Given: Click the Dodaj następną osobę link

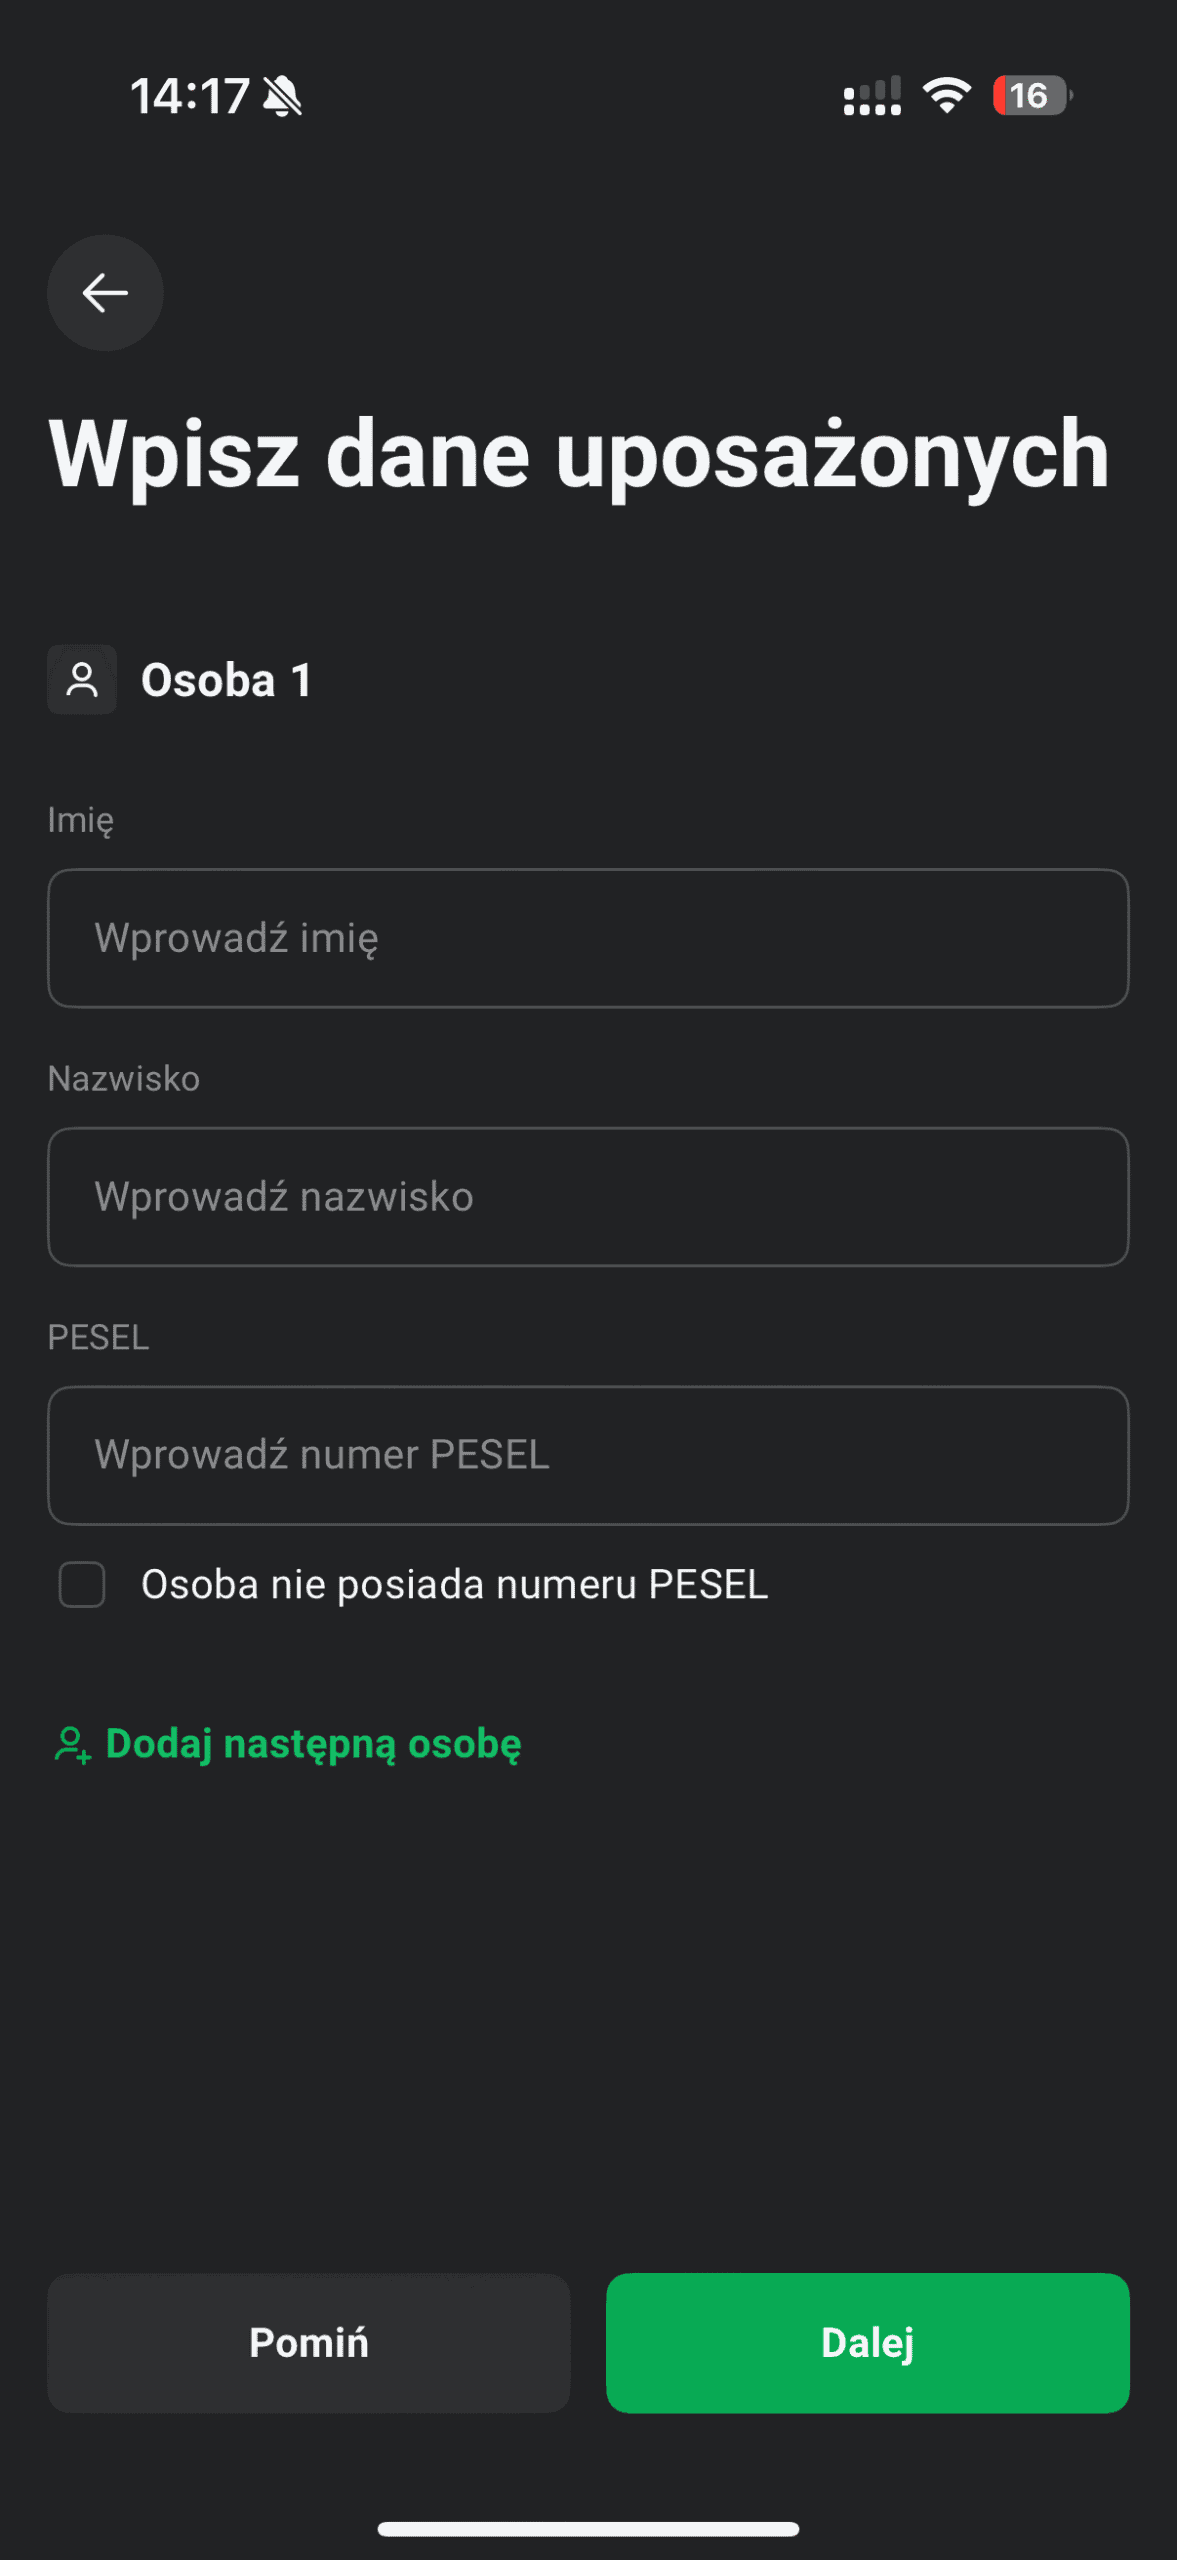Looking at the screenshot, I should pos(313,1744).
